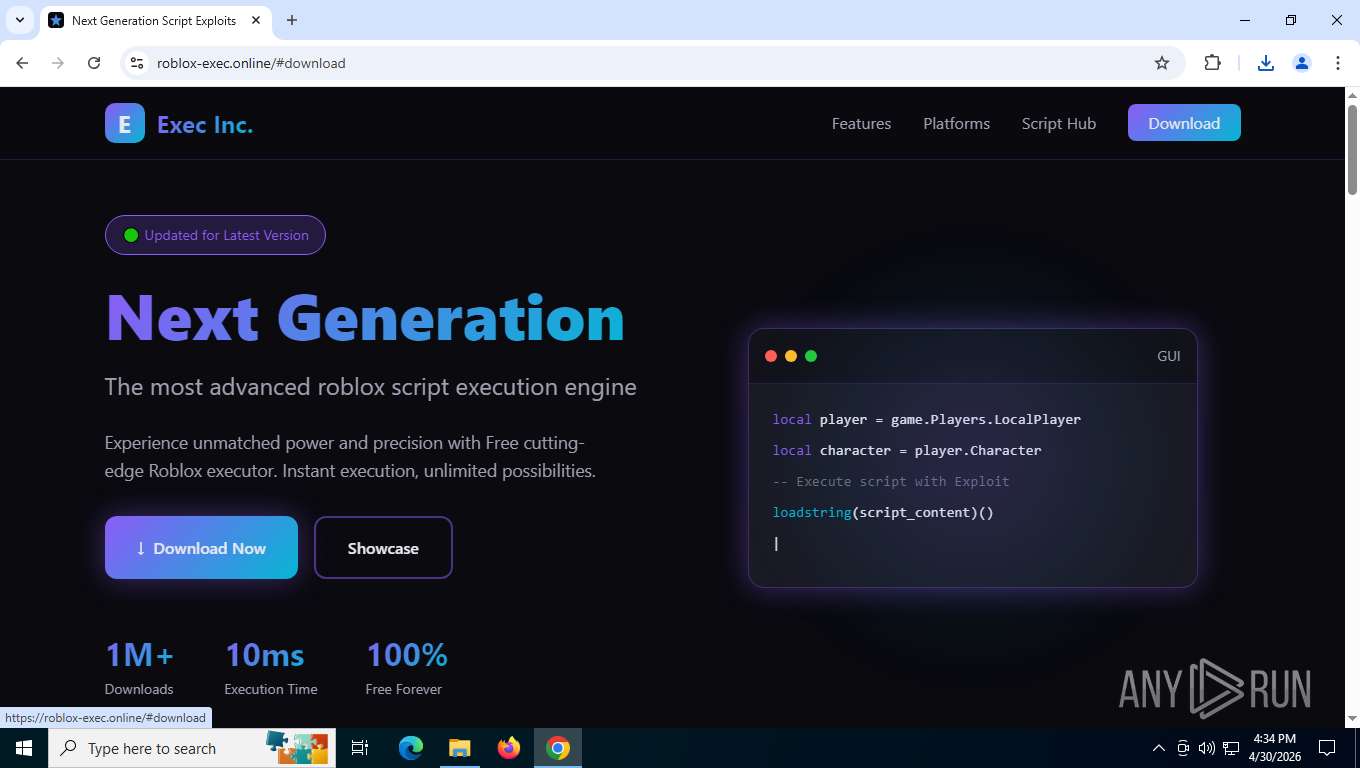Click the Download Now button

tap(201, 547)
